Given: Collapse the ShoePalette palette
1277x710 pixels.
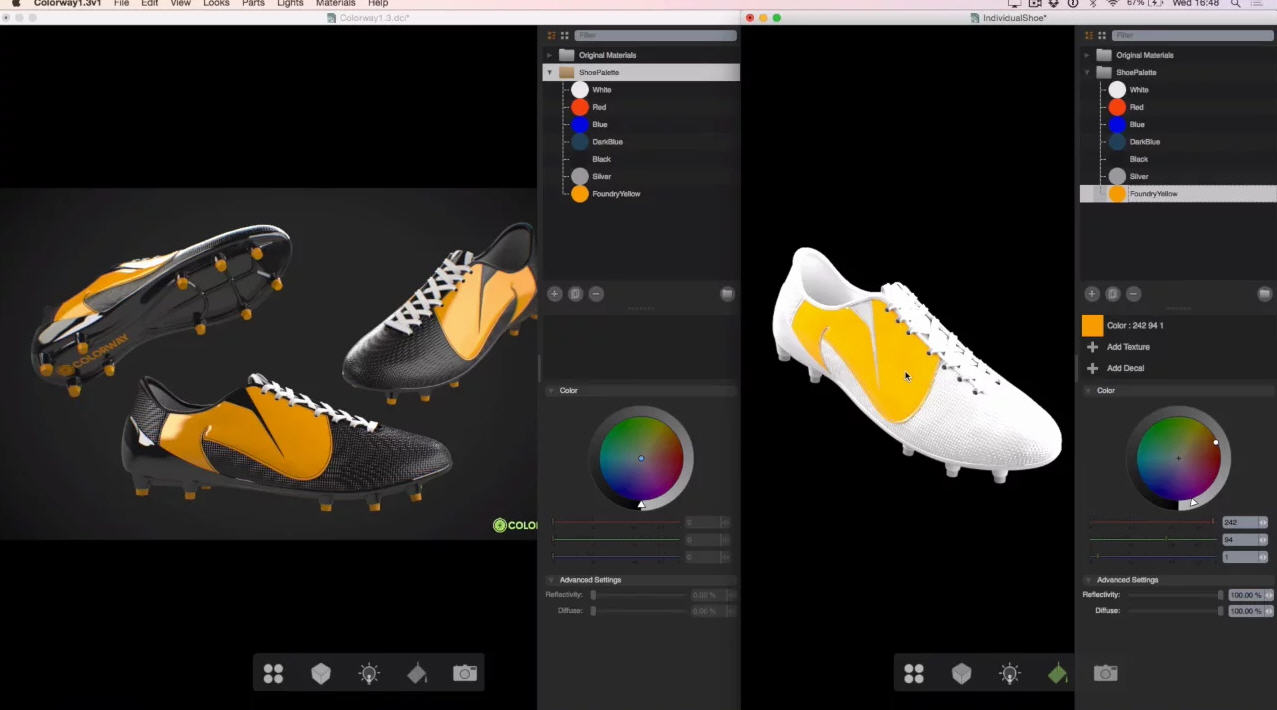Looking at the screenshot, I should pyautogui.click(x=549, y=72).
